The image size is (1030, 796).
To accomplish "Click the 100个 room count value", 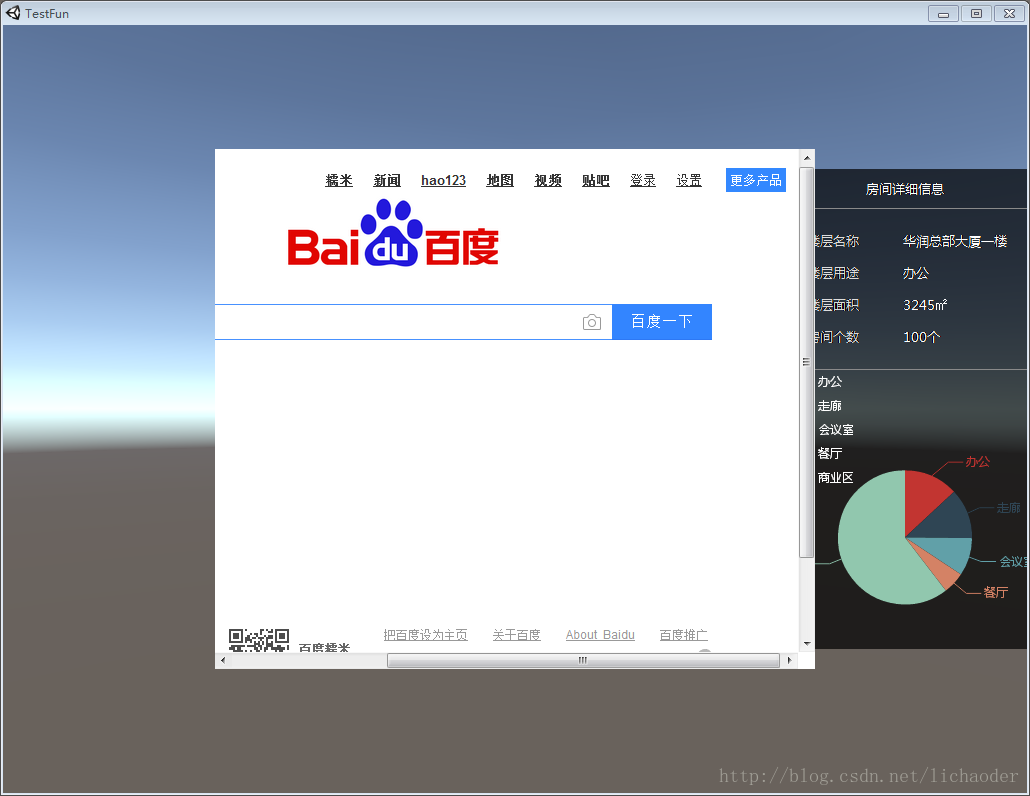I will [922, 337].
